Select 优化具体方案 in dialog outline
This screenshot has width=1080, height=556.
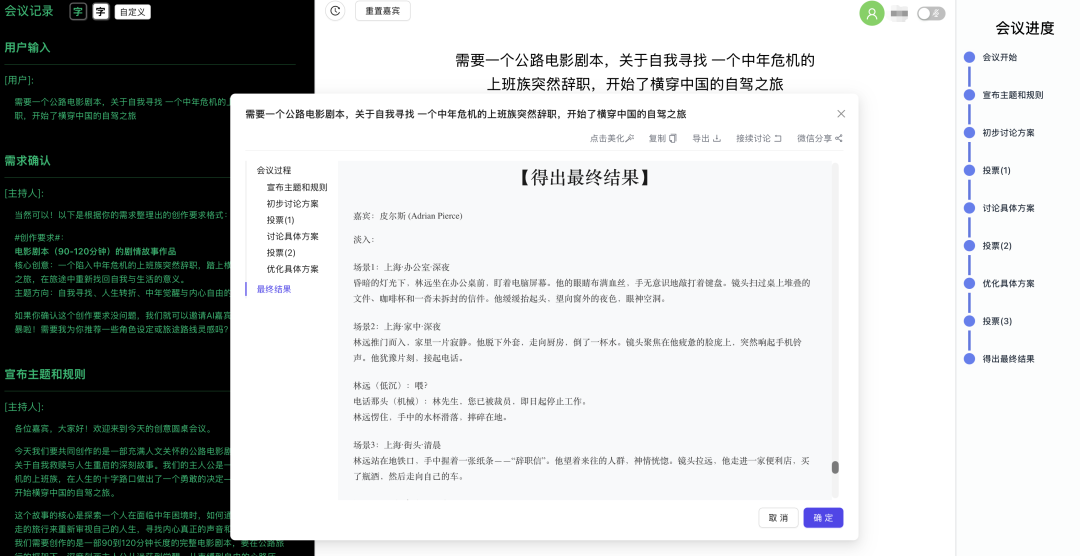(293, 269)
